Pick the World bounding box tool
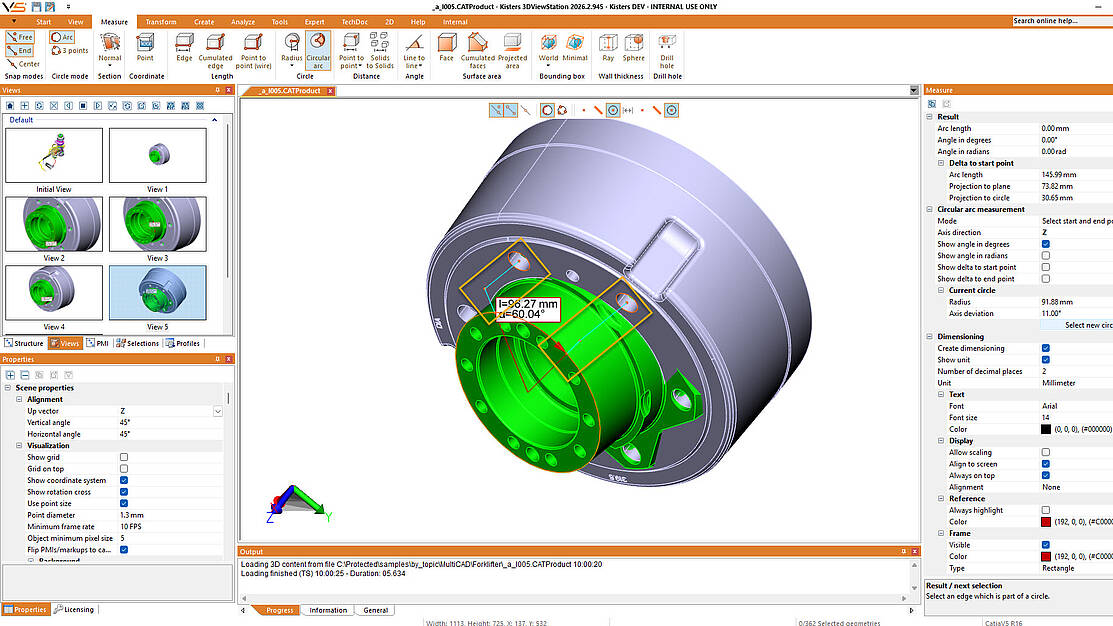Image resolution: width=1113 pixels, height=626 pixels. coord(548,48)
